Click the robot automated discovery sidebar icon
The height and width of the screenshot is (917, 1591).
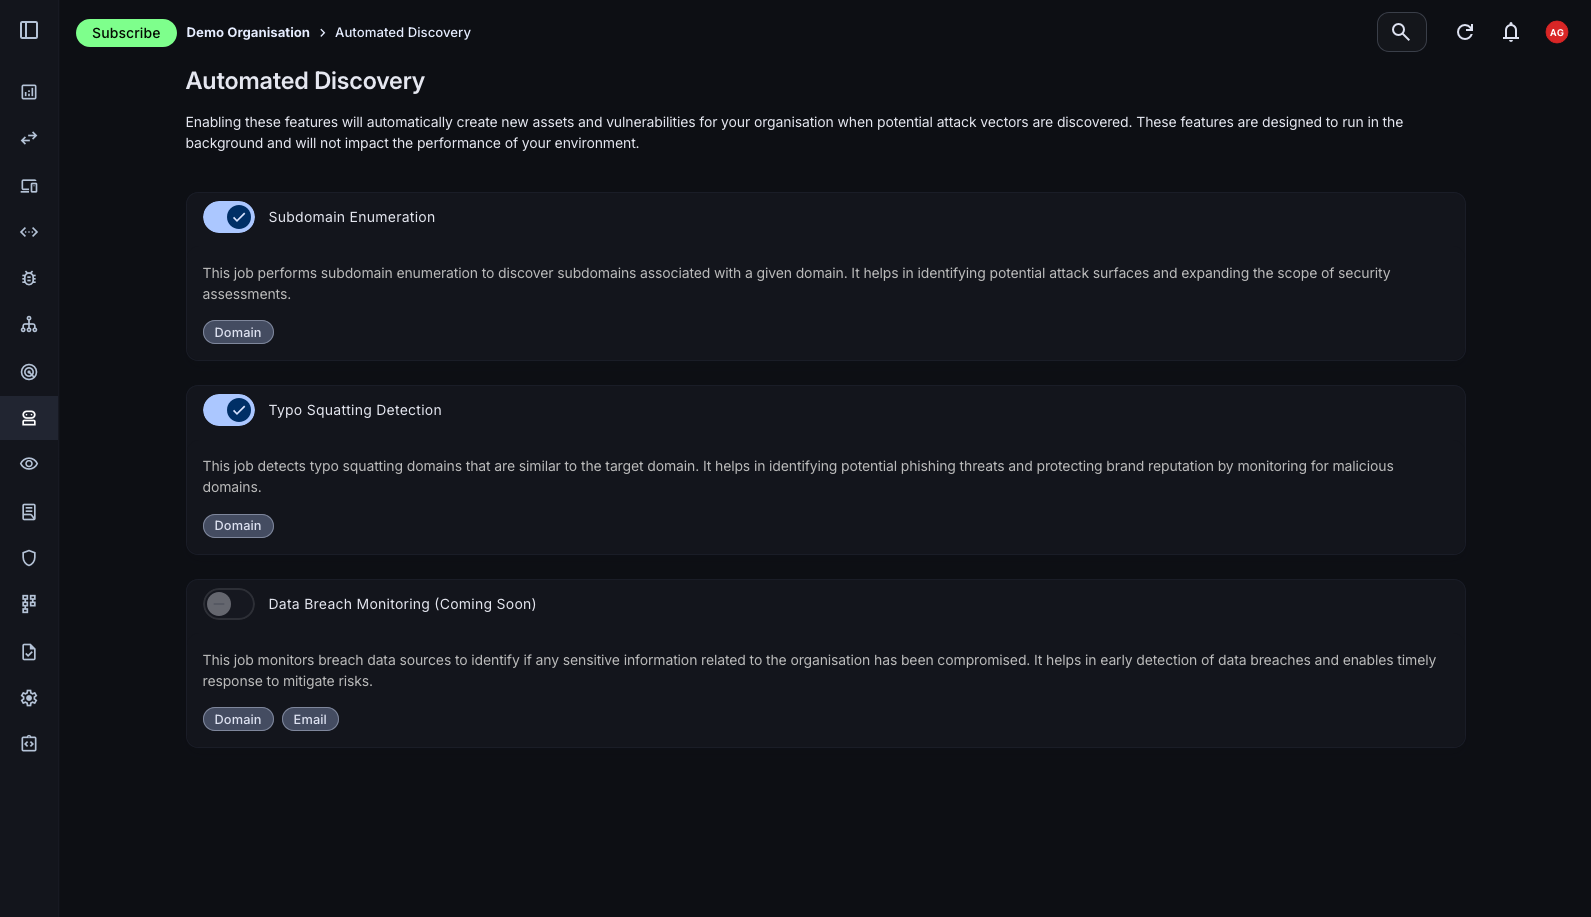point(29,418)
